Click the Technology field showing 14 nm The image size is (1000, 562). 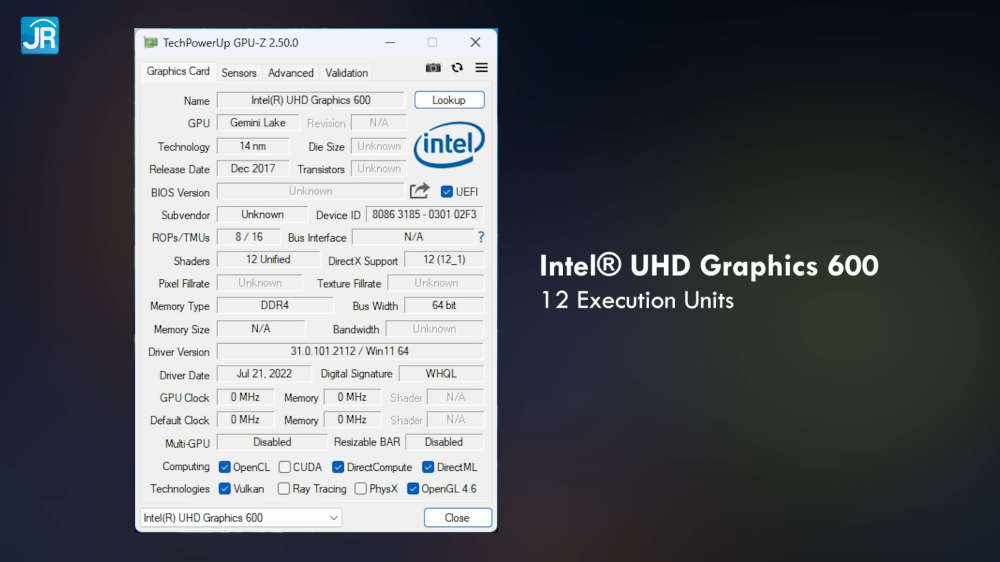[253, 146]
